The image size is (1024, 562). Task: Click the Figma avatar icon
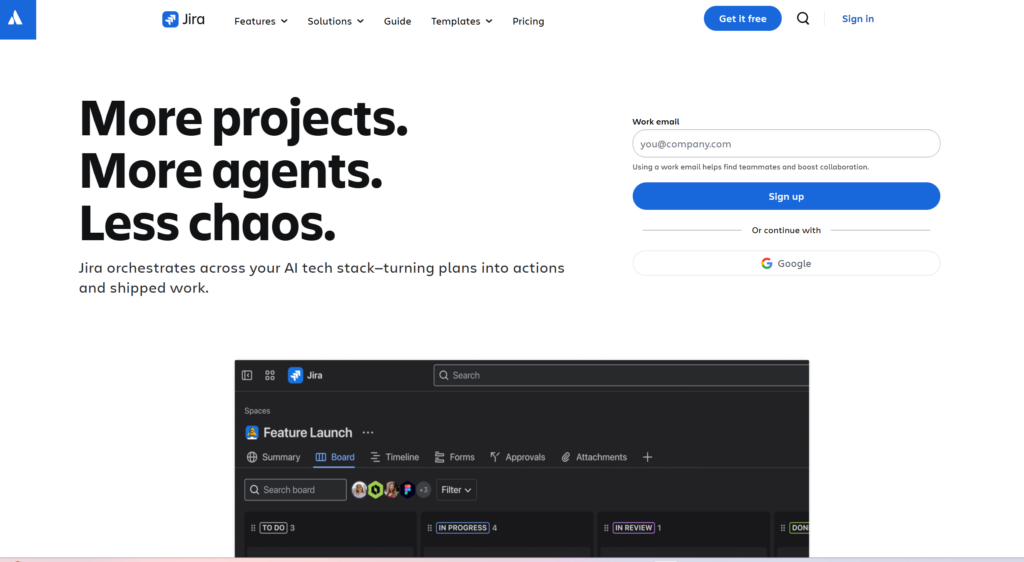tap(408, 490)
